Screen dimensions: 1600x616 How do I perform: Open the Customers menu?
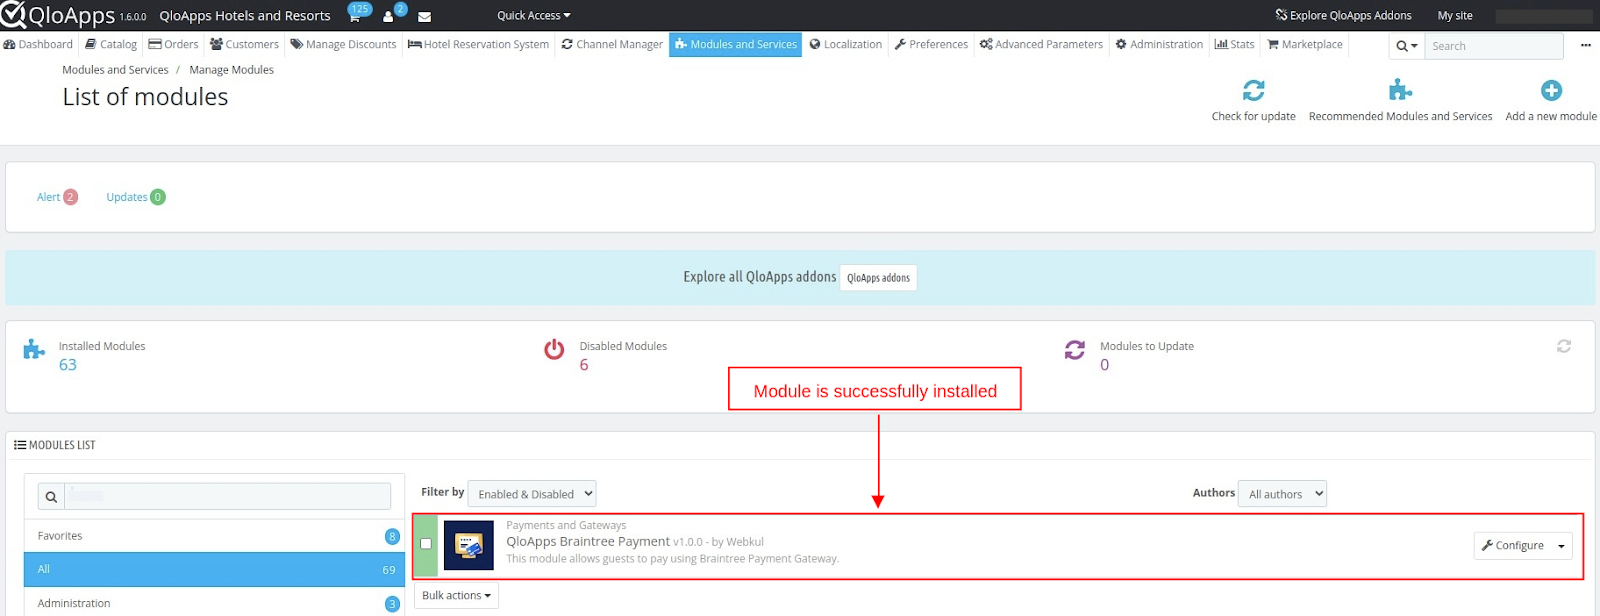tap(244, 45)
